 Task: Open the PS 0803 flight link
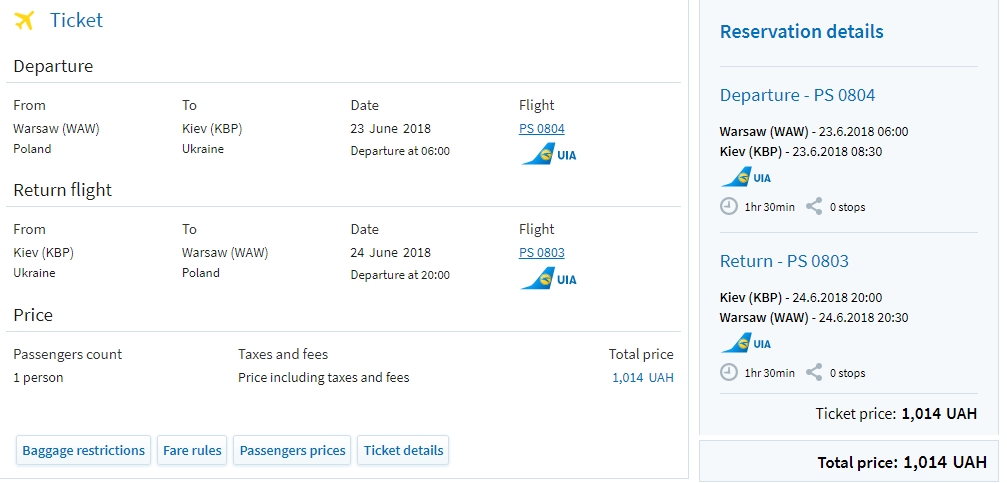pos(541,252)
